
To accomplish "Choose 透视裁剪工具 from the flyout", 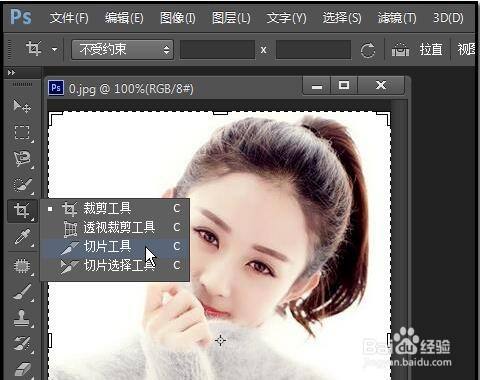I will (115, 228).
